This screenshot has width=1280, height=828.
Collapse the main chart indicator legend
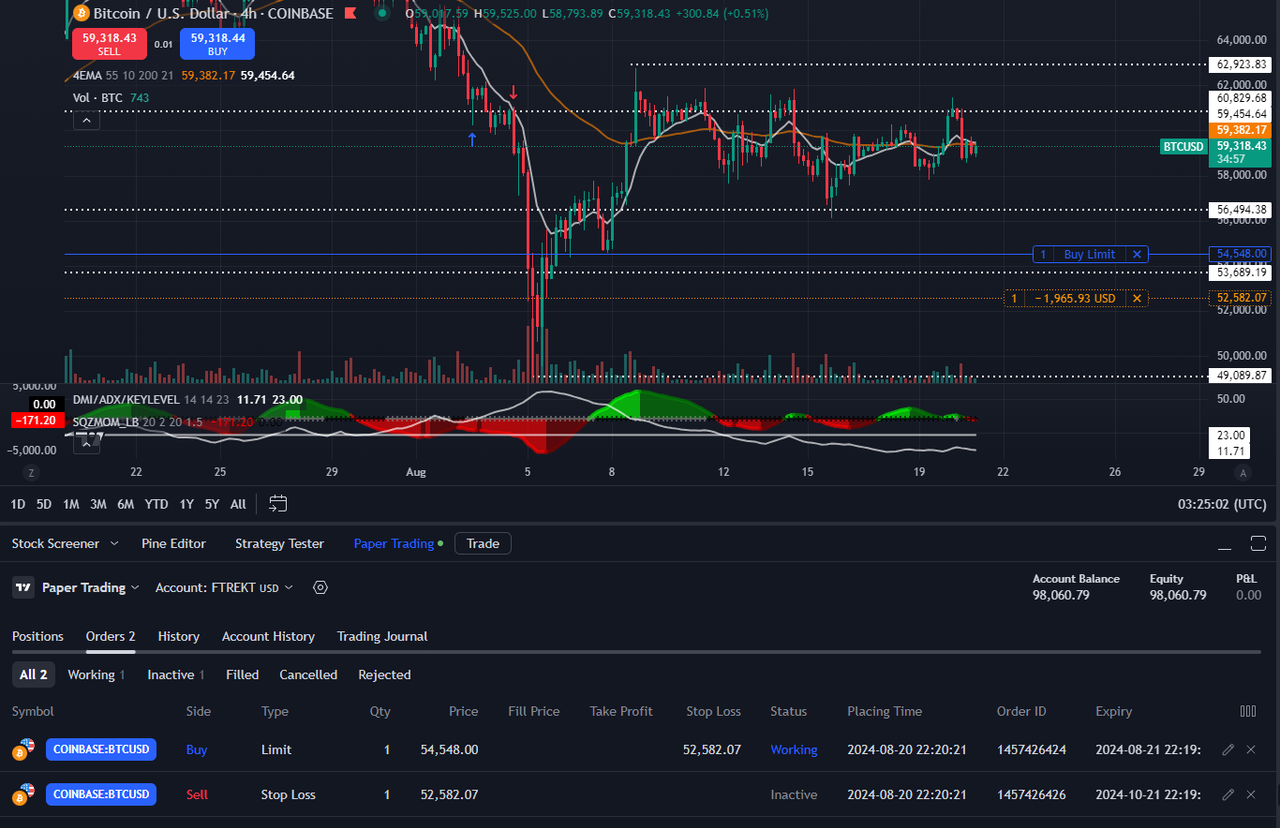[87, 120]
